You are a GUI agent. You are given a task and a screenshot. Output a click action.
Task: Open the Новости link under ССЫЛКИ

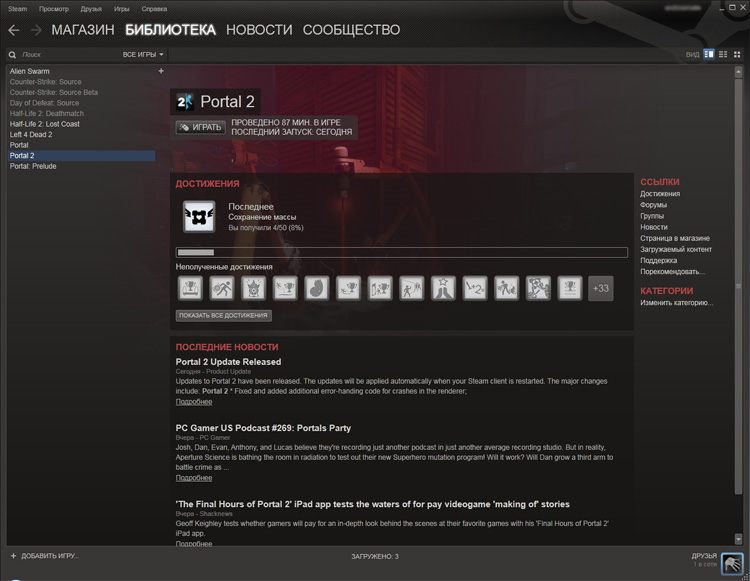[654, 227]
